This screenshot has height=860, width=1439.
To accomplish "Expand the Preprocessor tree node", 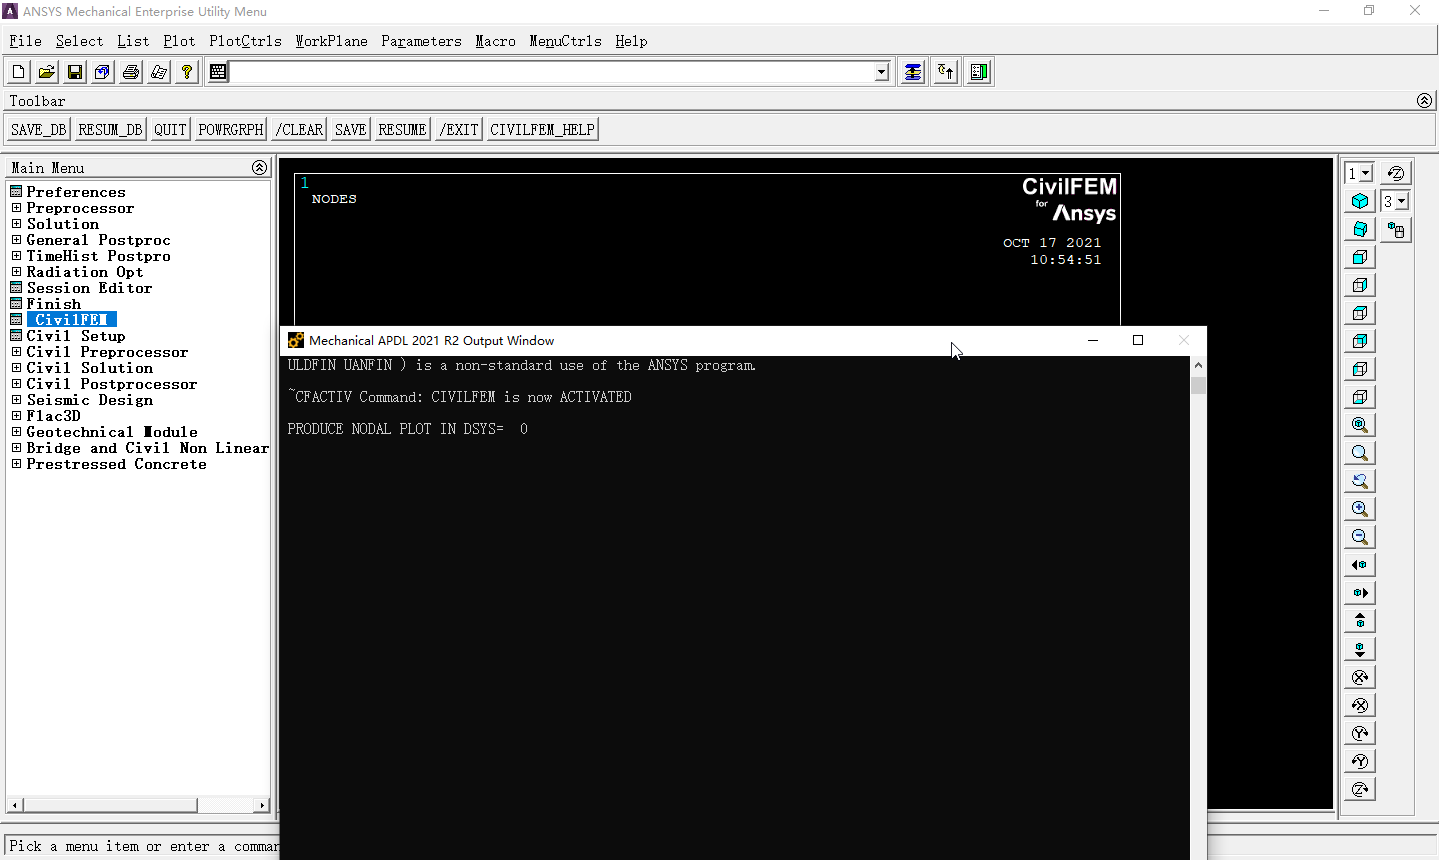I will point(16,208).
